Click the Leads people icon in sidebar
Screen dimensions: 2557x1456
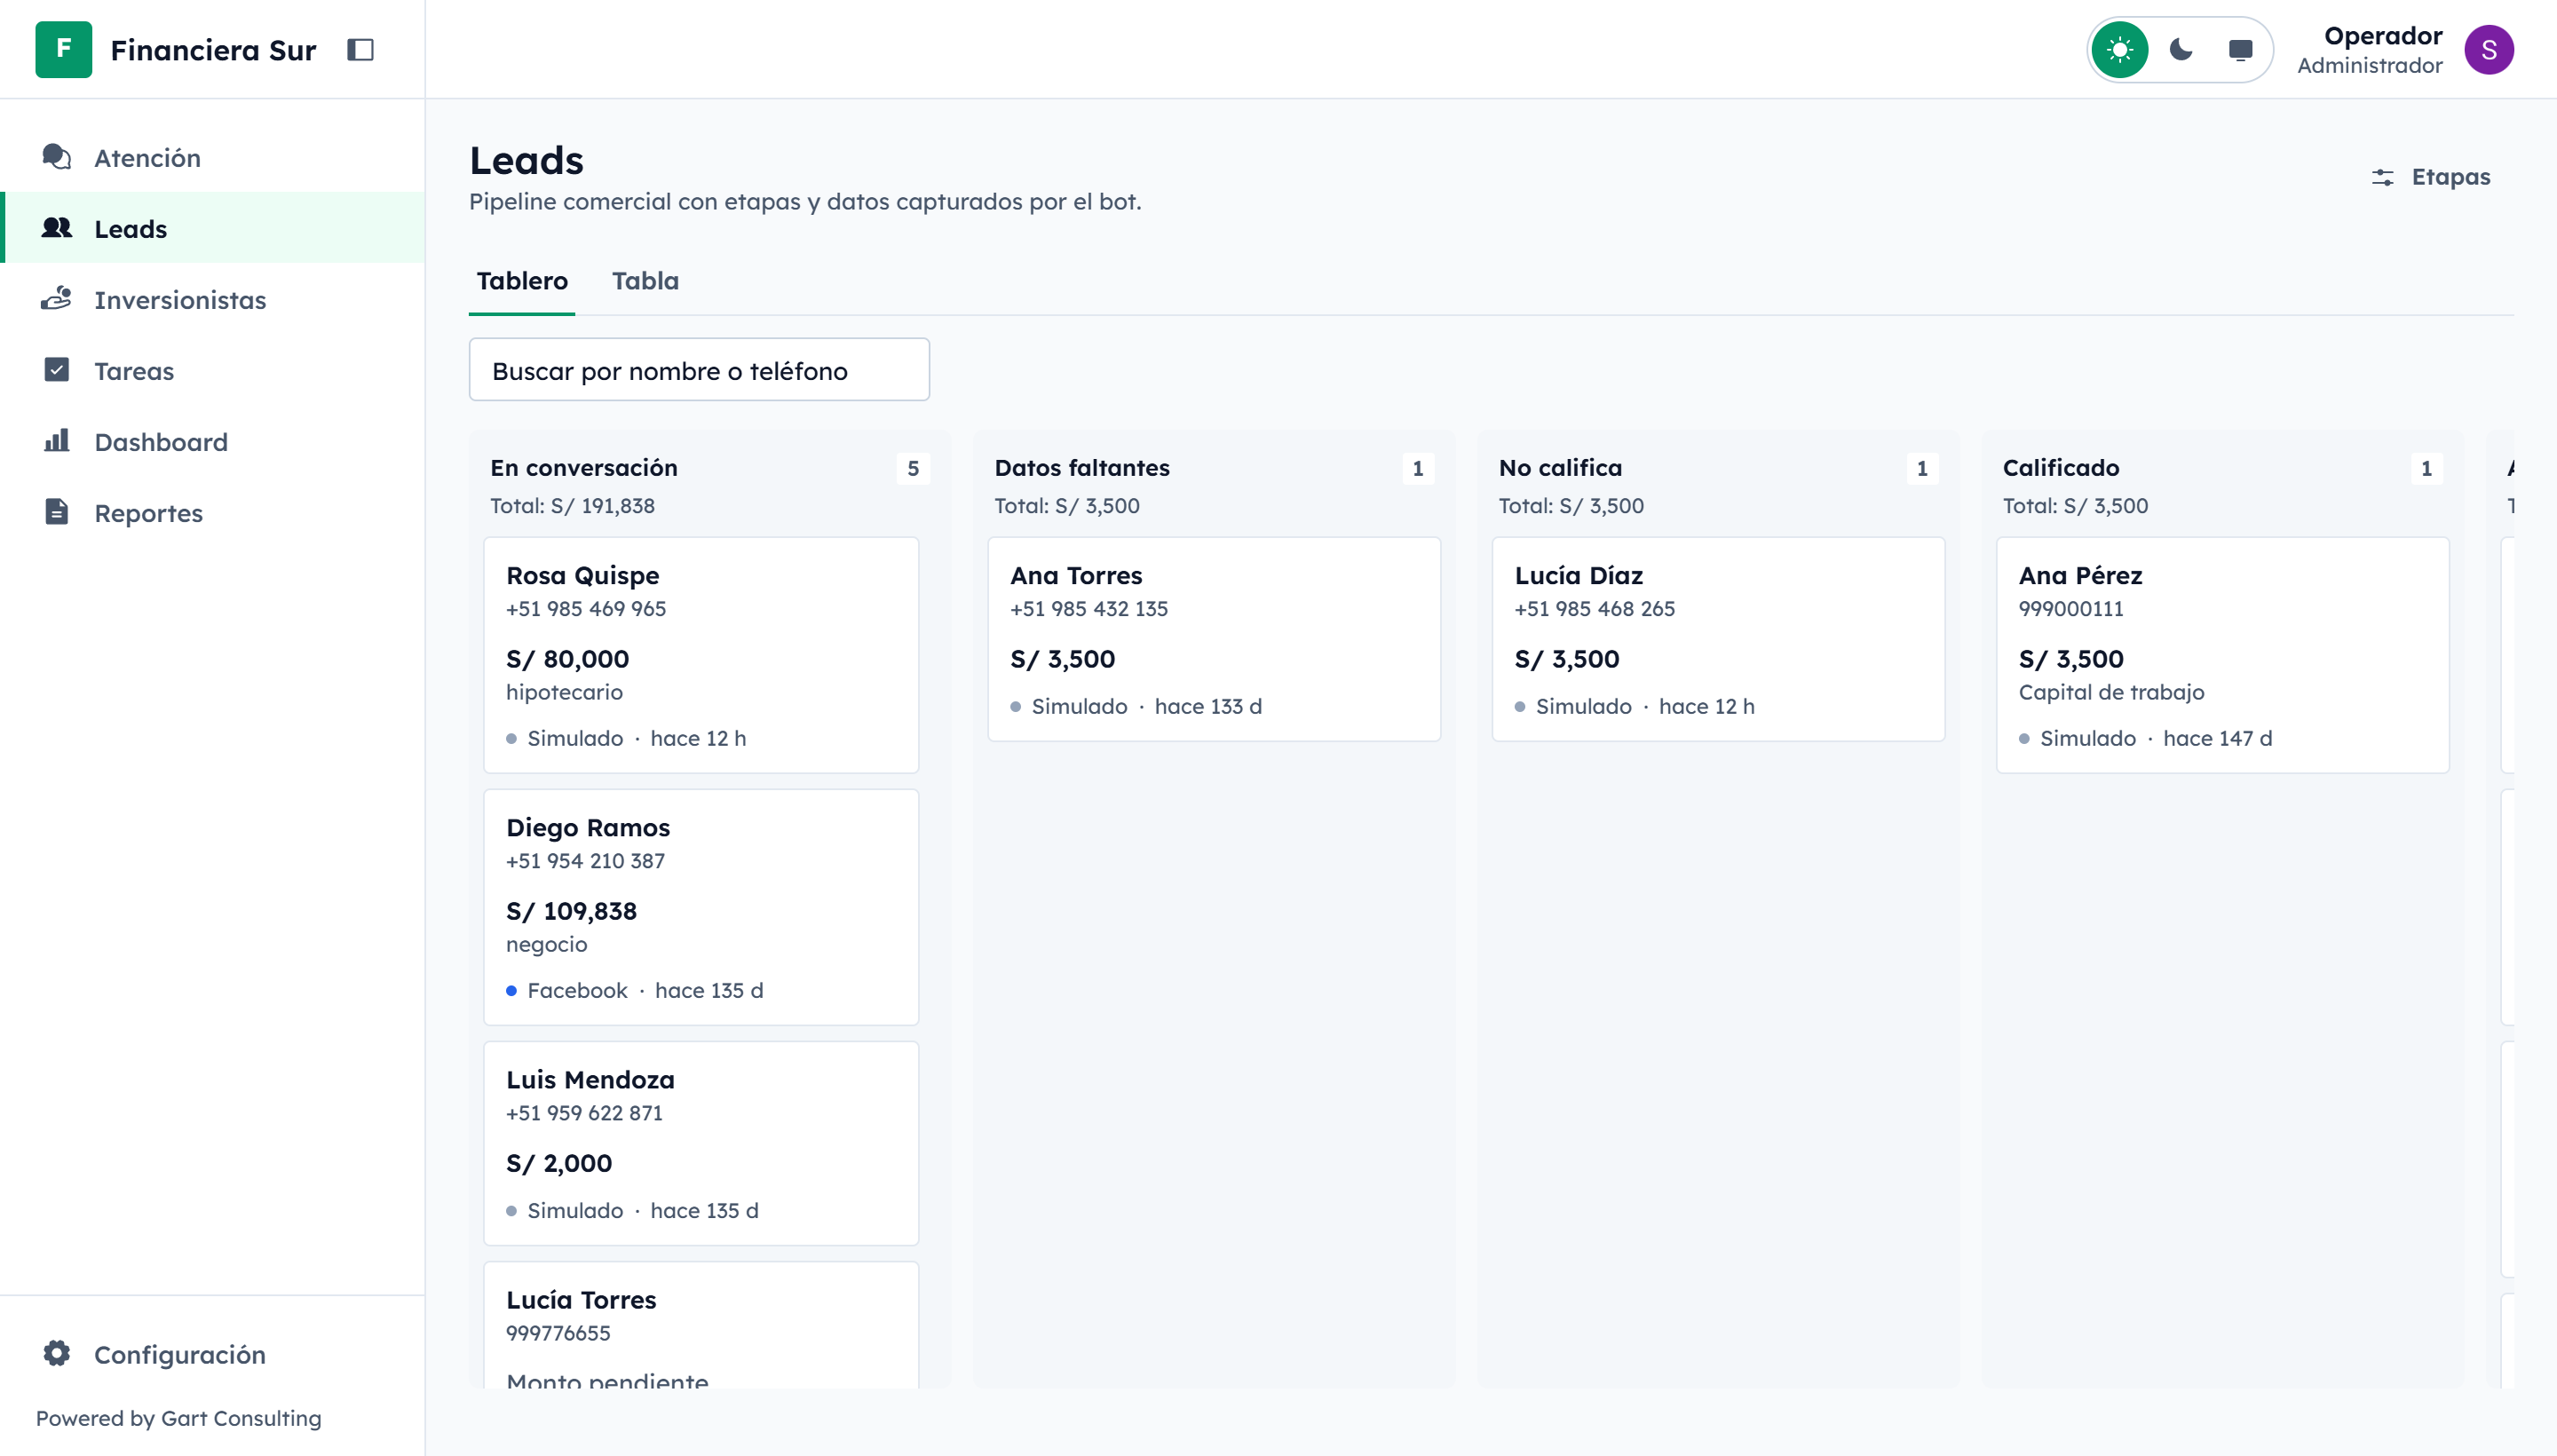pos(57,228)
